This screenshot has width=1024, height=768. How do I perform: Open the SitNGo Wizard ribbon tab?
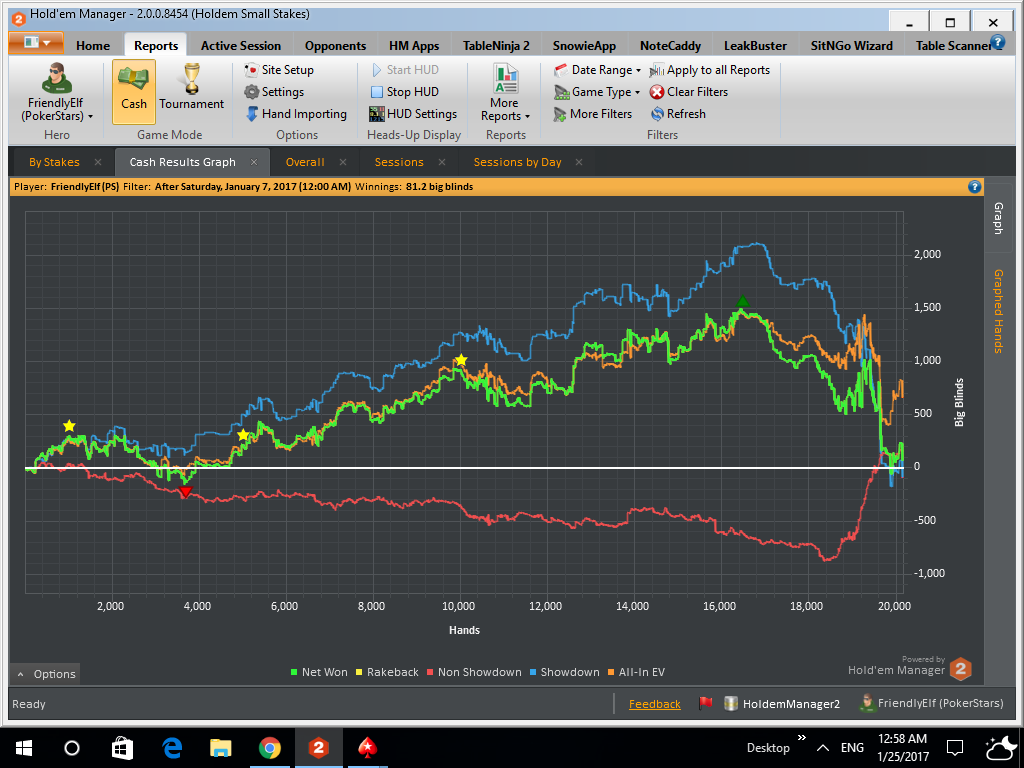851,46
